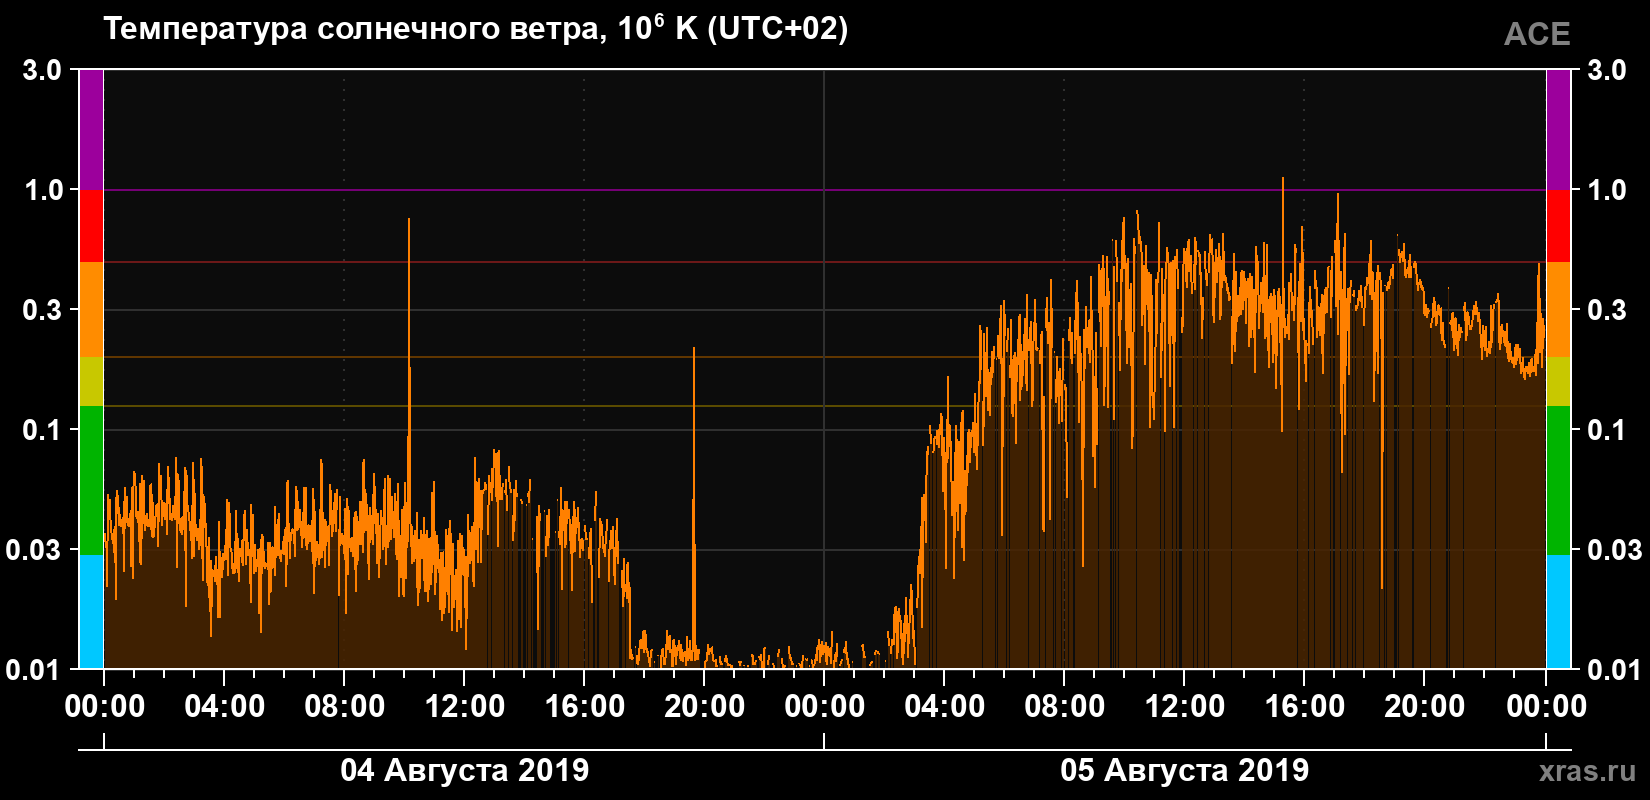This screenshot has width=1650, height=800.
Task: Click the purple segment on right color scale
Action: (1559, 129)
